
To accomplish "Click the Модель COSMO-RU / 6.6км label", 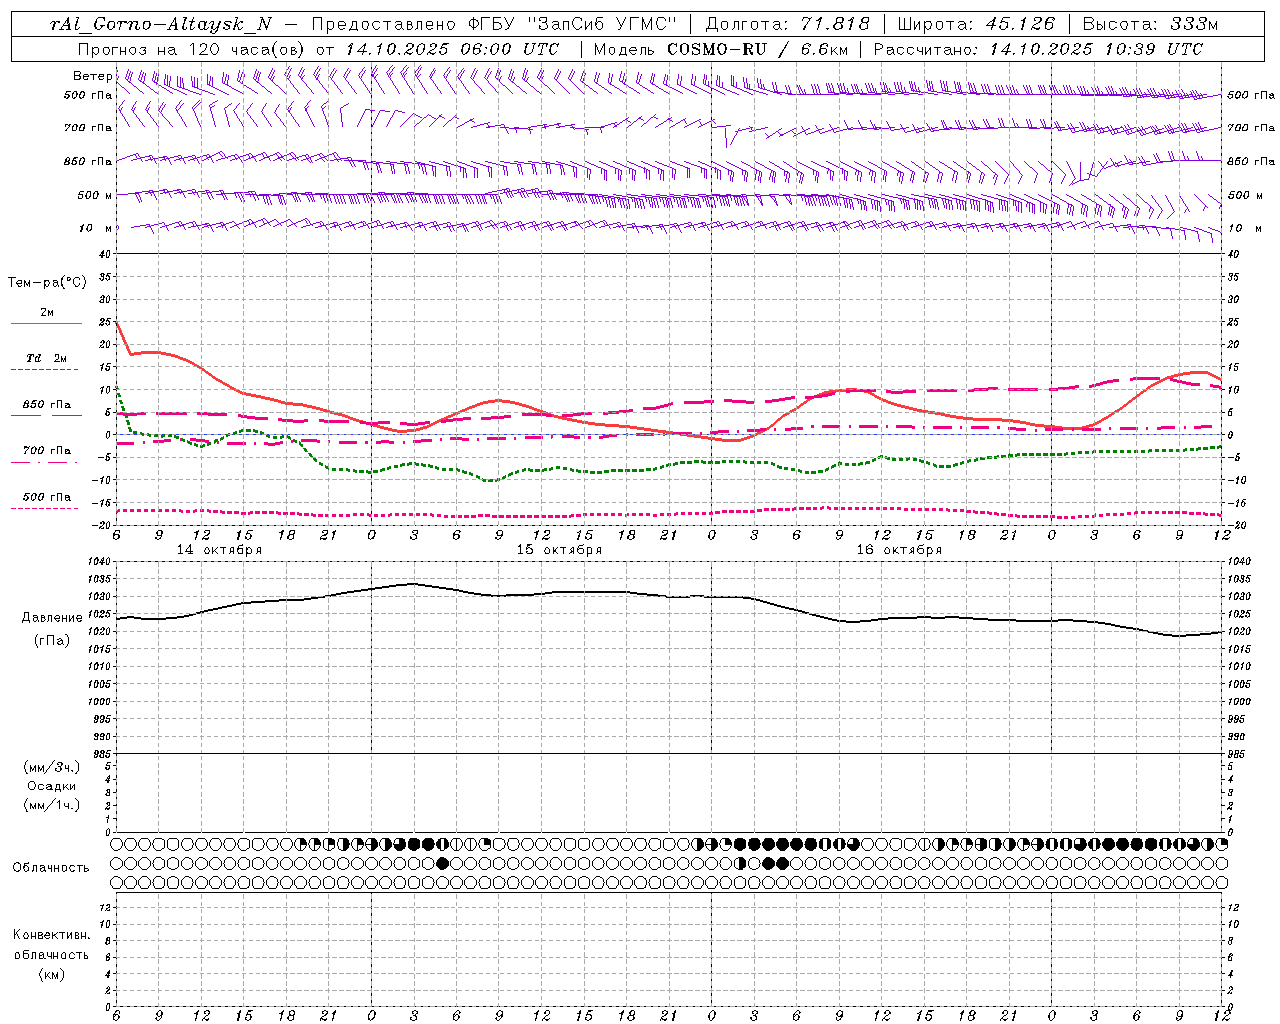I will click(720, 49).
